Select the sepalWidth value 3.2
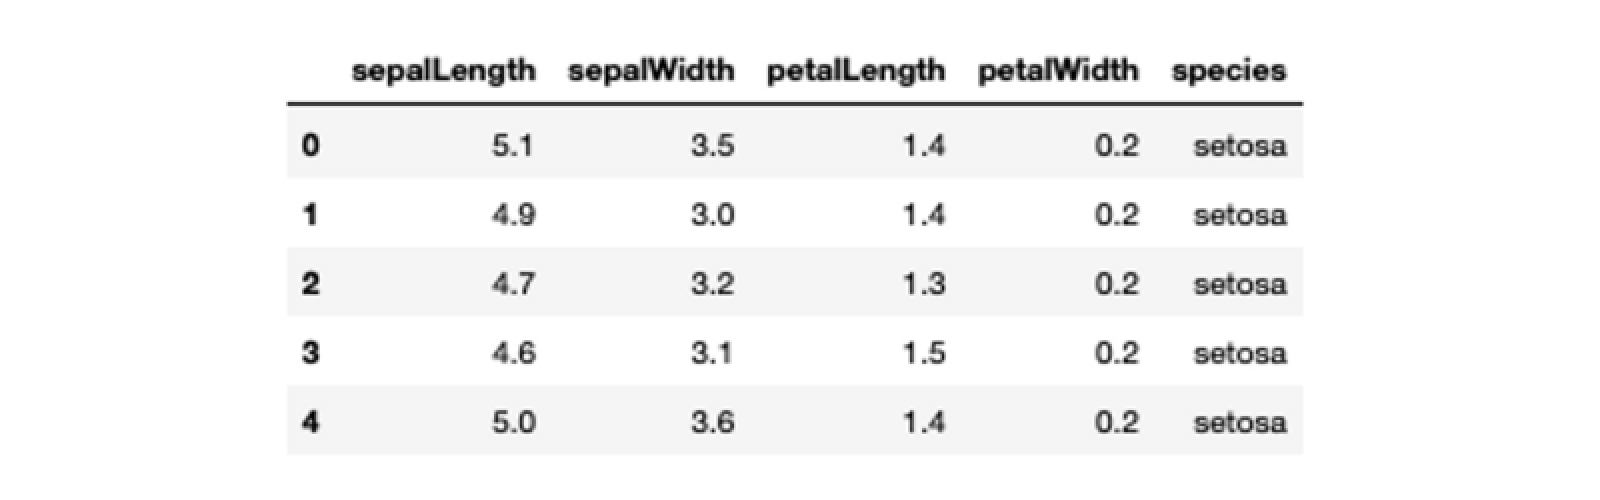 712,284
